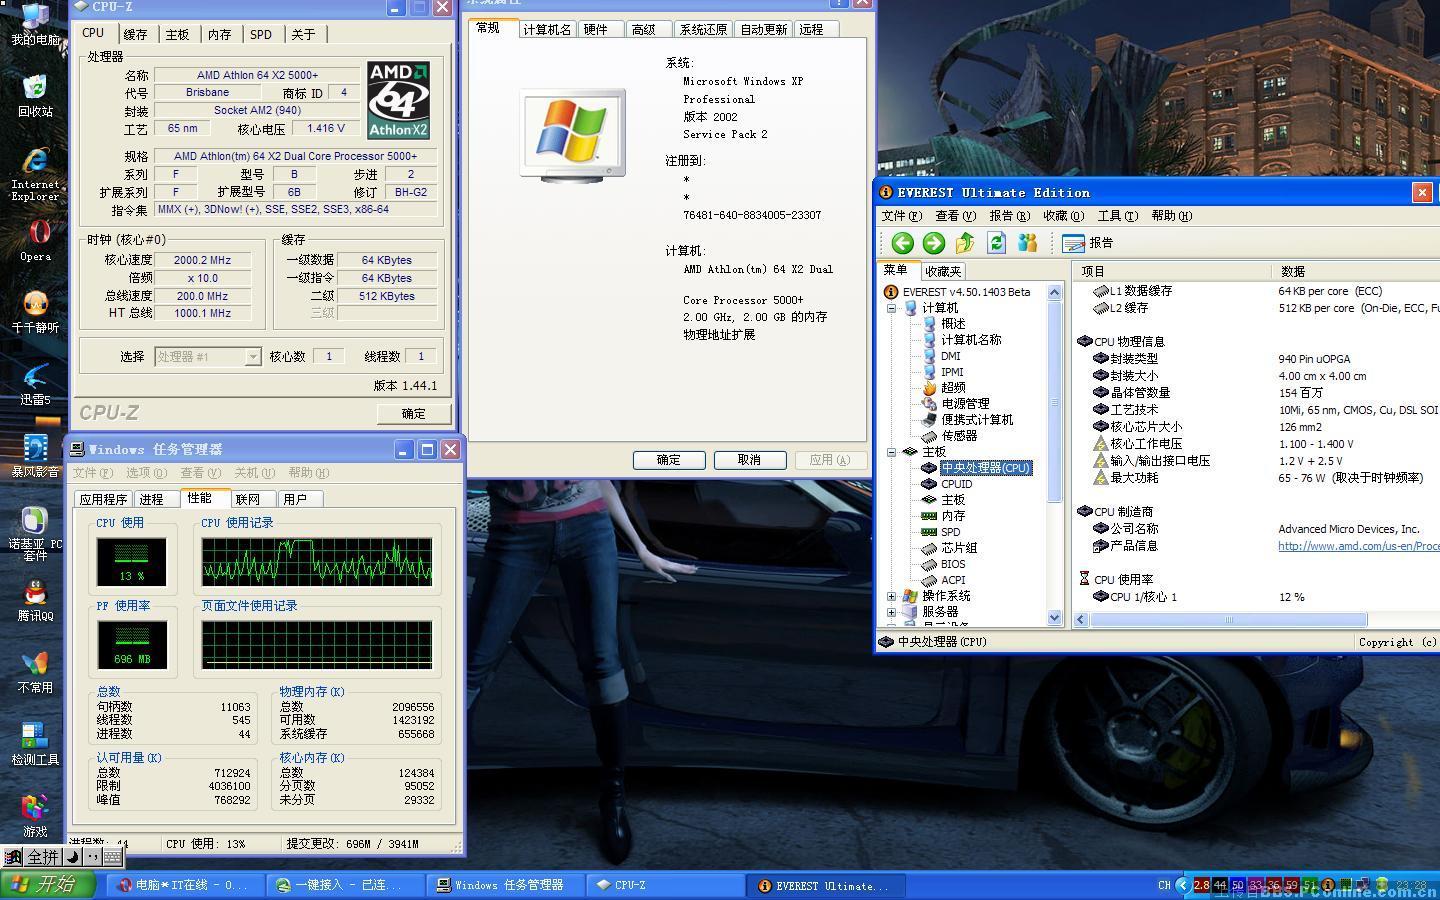The height and width of the screenshot is (900, 1440).
Task: Select CPUID in the EVEREST tree
Action: [956, 484]
